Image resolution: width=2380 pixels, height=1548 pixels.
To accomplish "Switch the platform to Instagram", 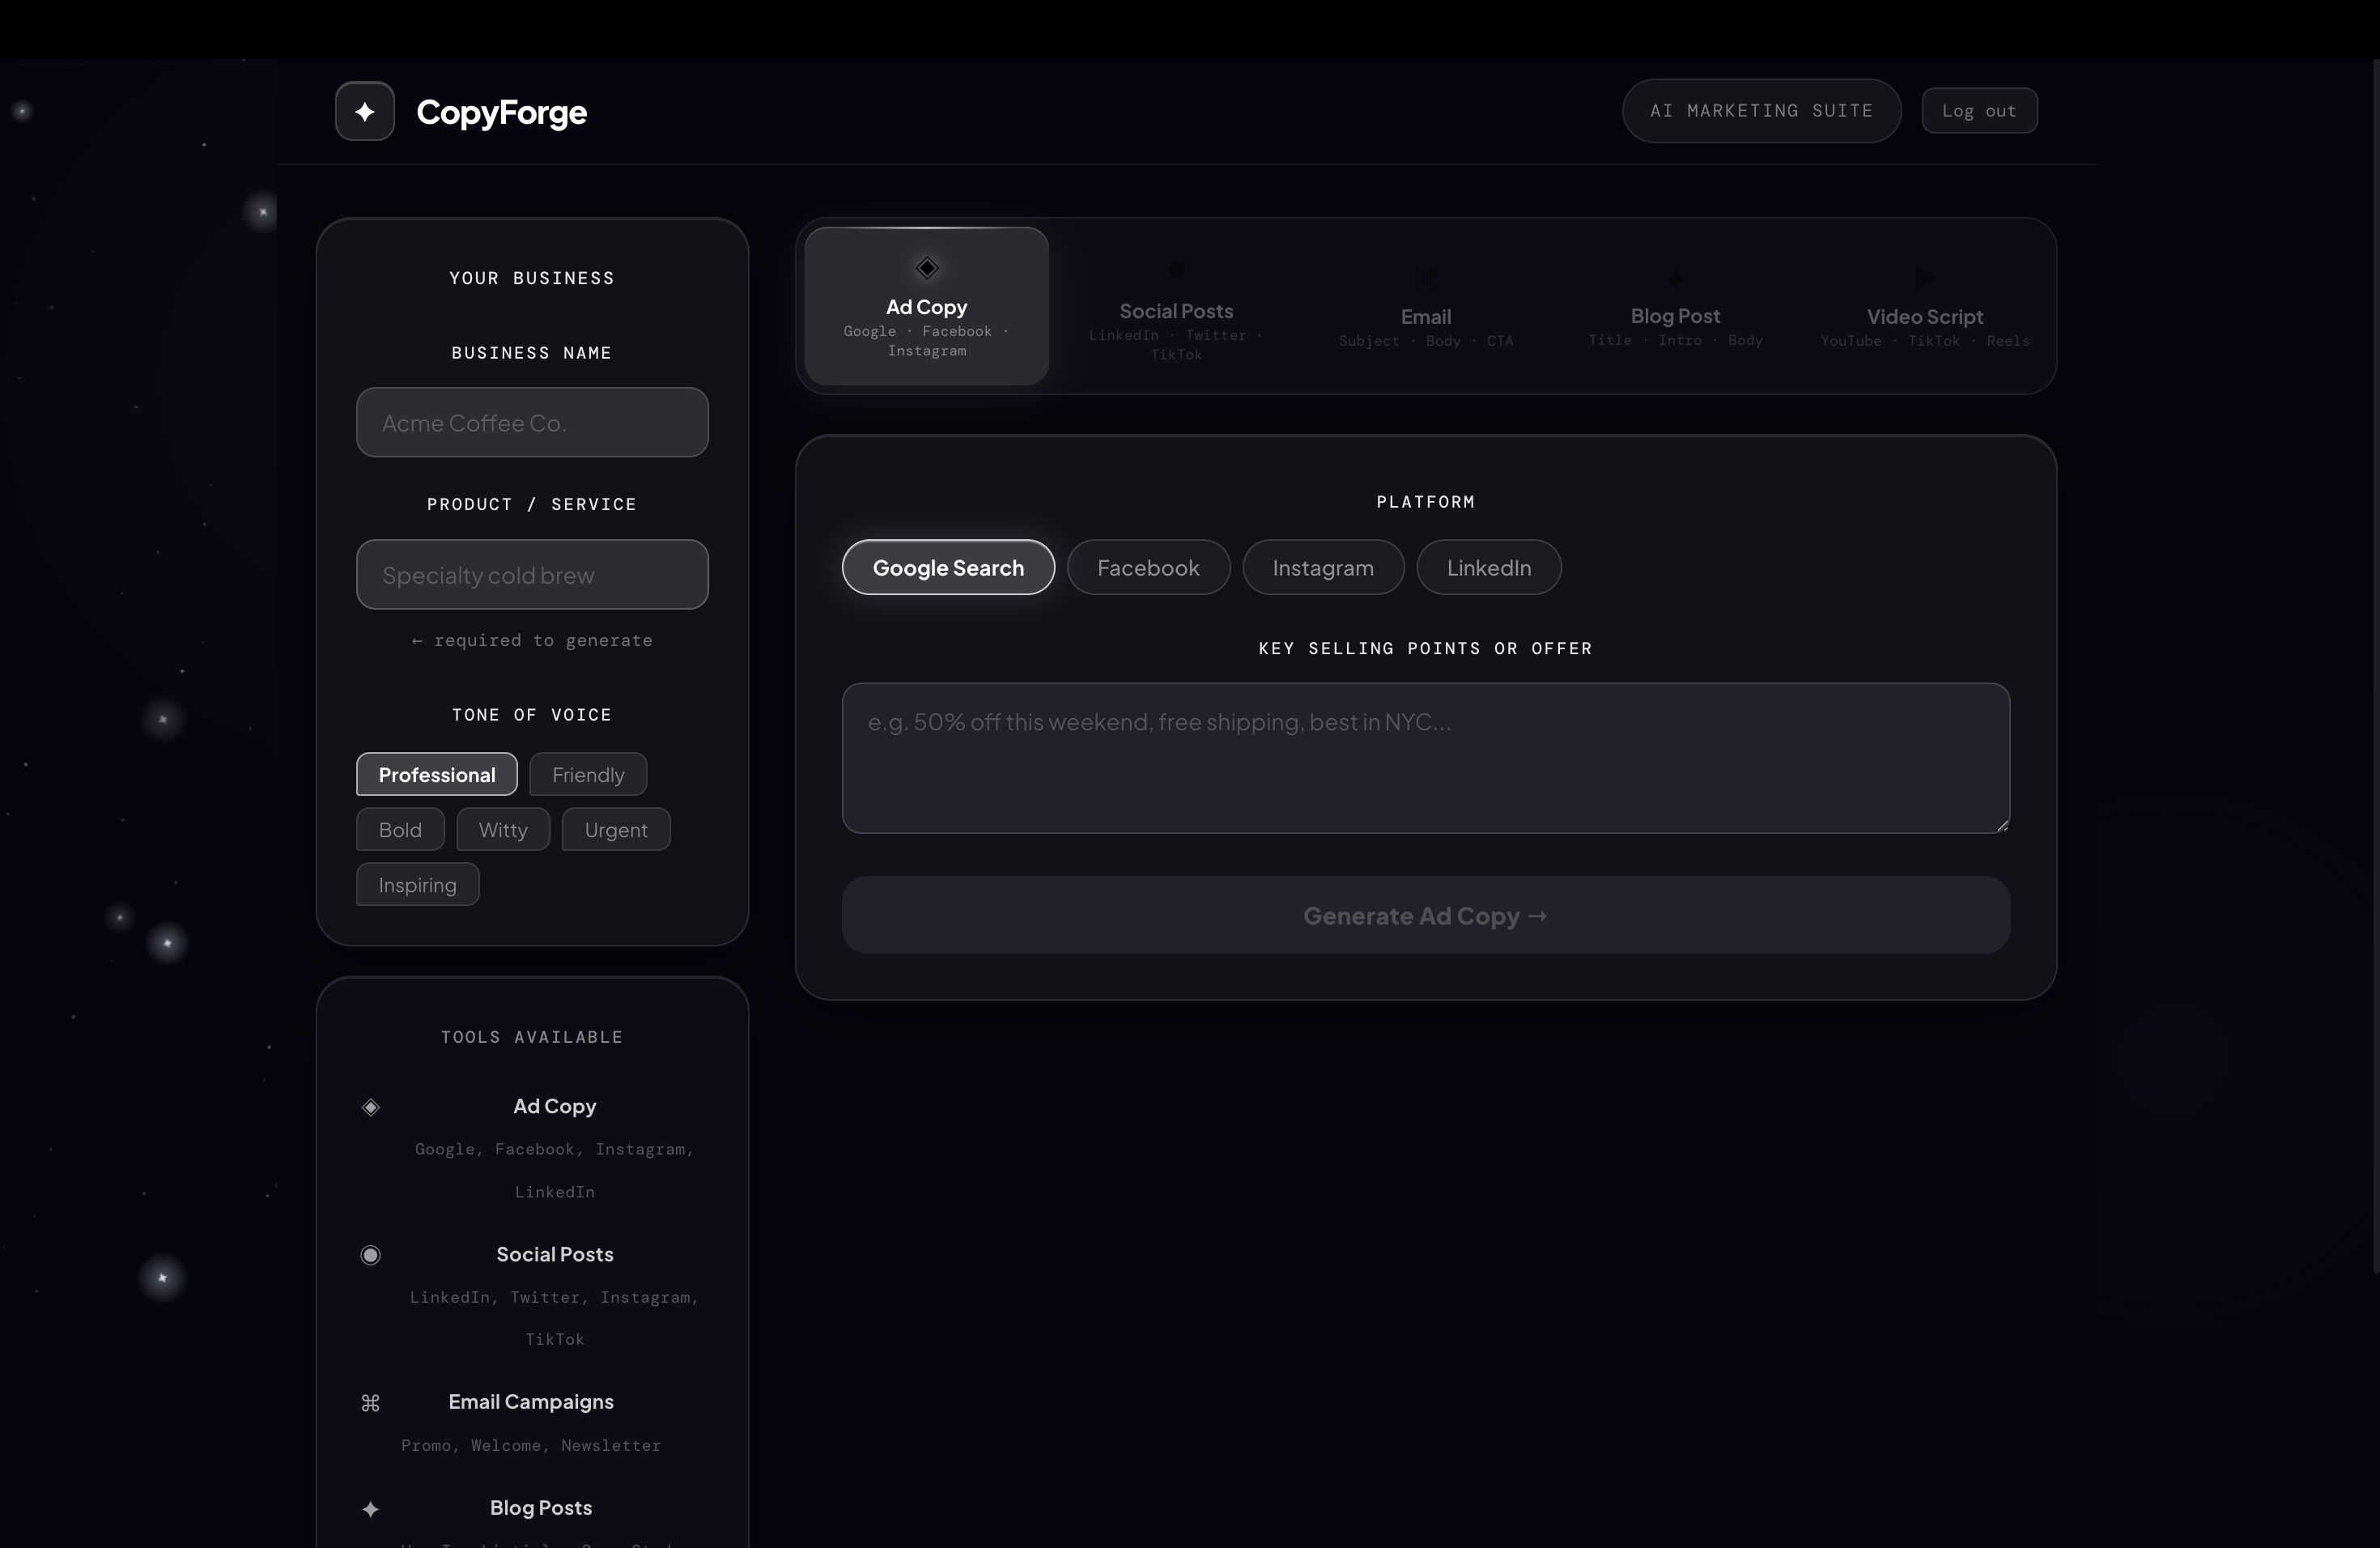I will pos(1322,567).
